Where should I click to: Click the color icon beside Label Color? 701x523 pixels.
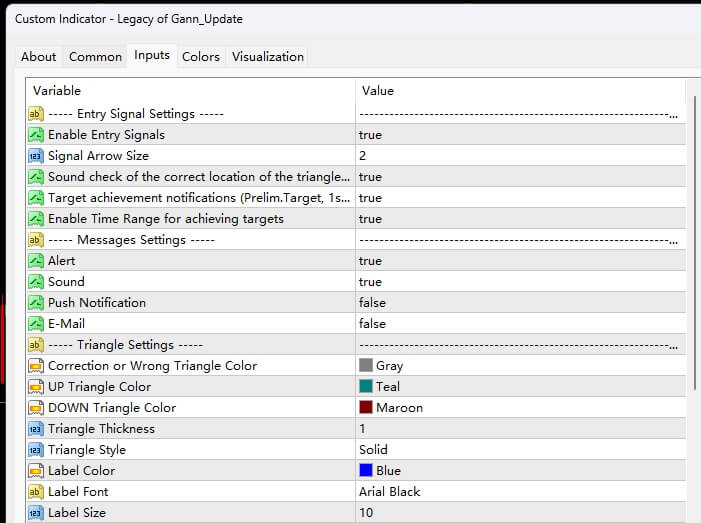pyautogui.click(x=36, y=471)
